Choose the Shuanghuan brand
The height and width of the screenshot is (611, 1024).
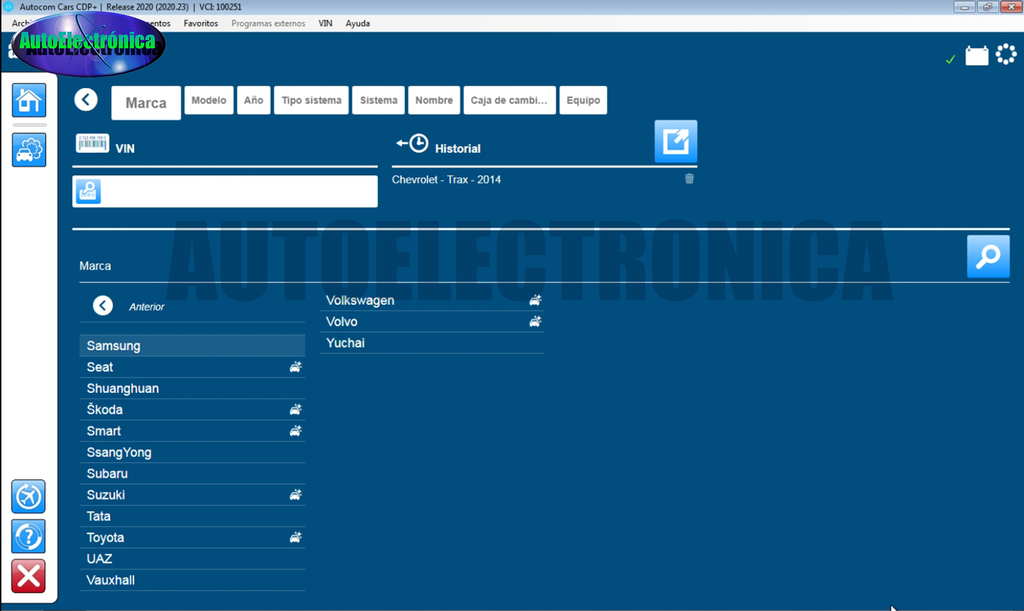[193, 388]
